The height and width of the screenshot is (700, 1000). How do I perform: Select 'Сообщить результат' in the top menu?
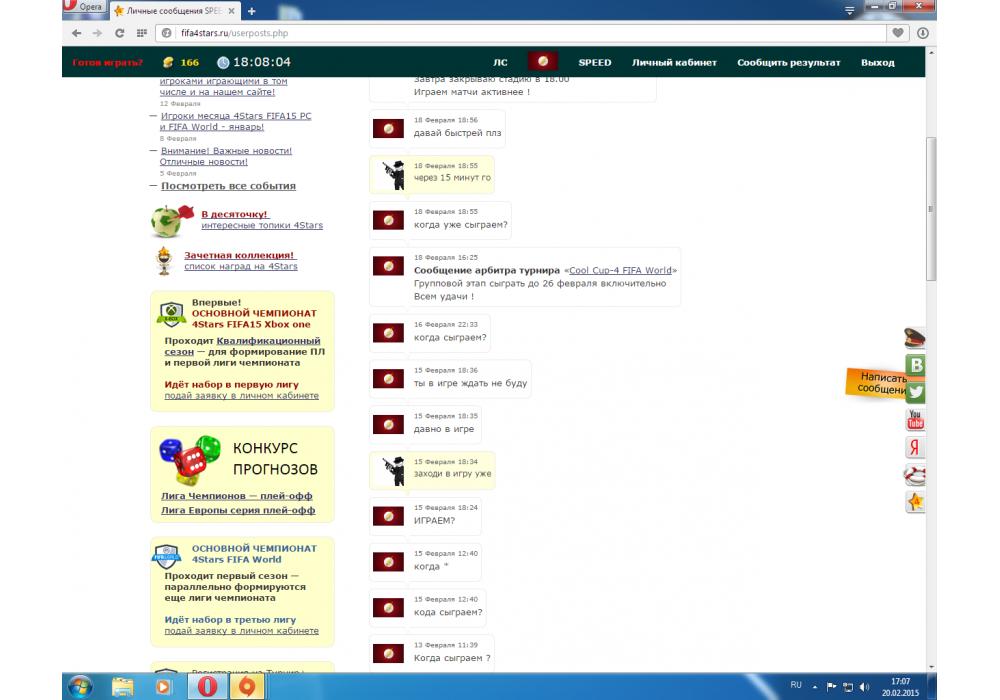click(x=788, y=63)
